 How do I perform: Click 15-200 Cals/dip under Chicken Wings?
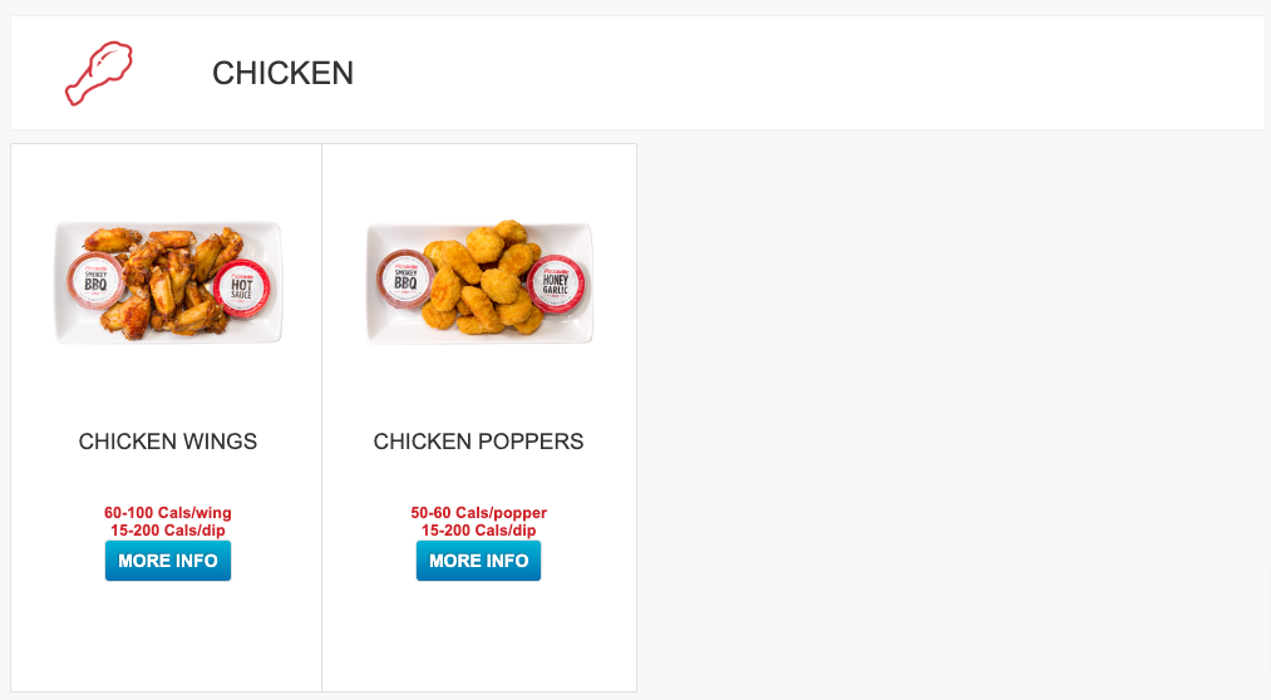click(168, 530)
